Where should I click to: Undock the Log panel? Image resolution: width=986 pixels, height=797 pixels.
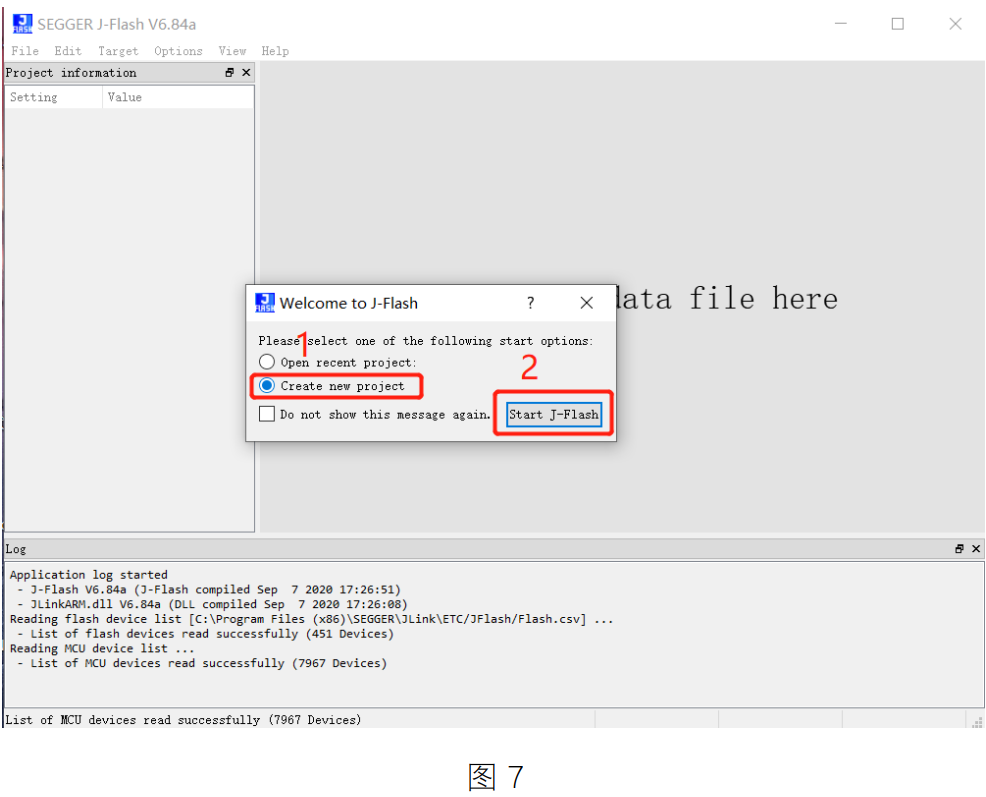pos(959,549)
